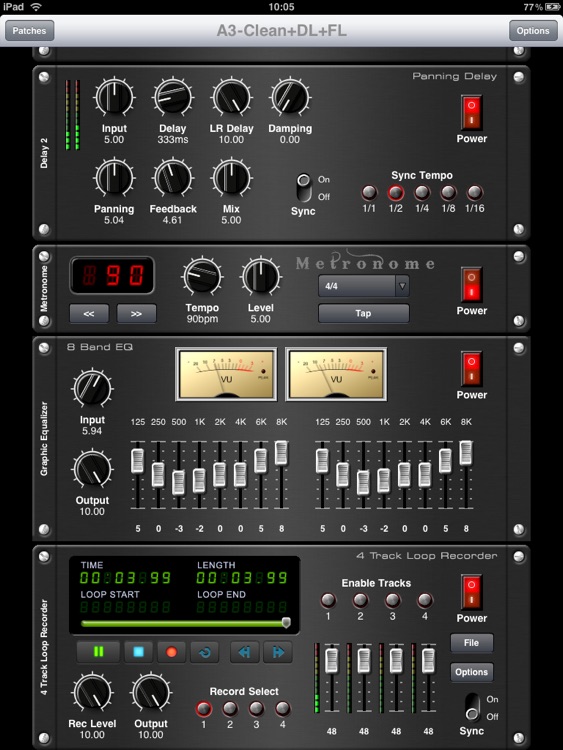Select Sync Tempo 1/8

(x=448, y=192)
